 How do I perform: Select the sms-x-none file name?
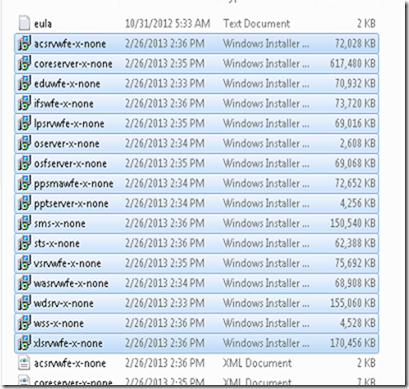[60, 223]
